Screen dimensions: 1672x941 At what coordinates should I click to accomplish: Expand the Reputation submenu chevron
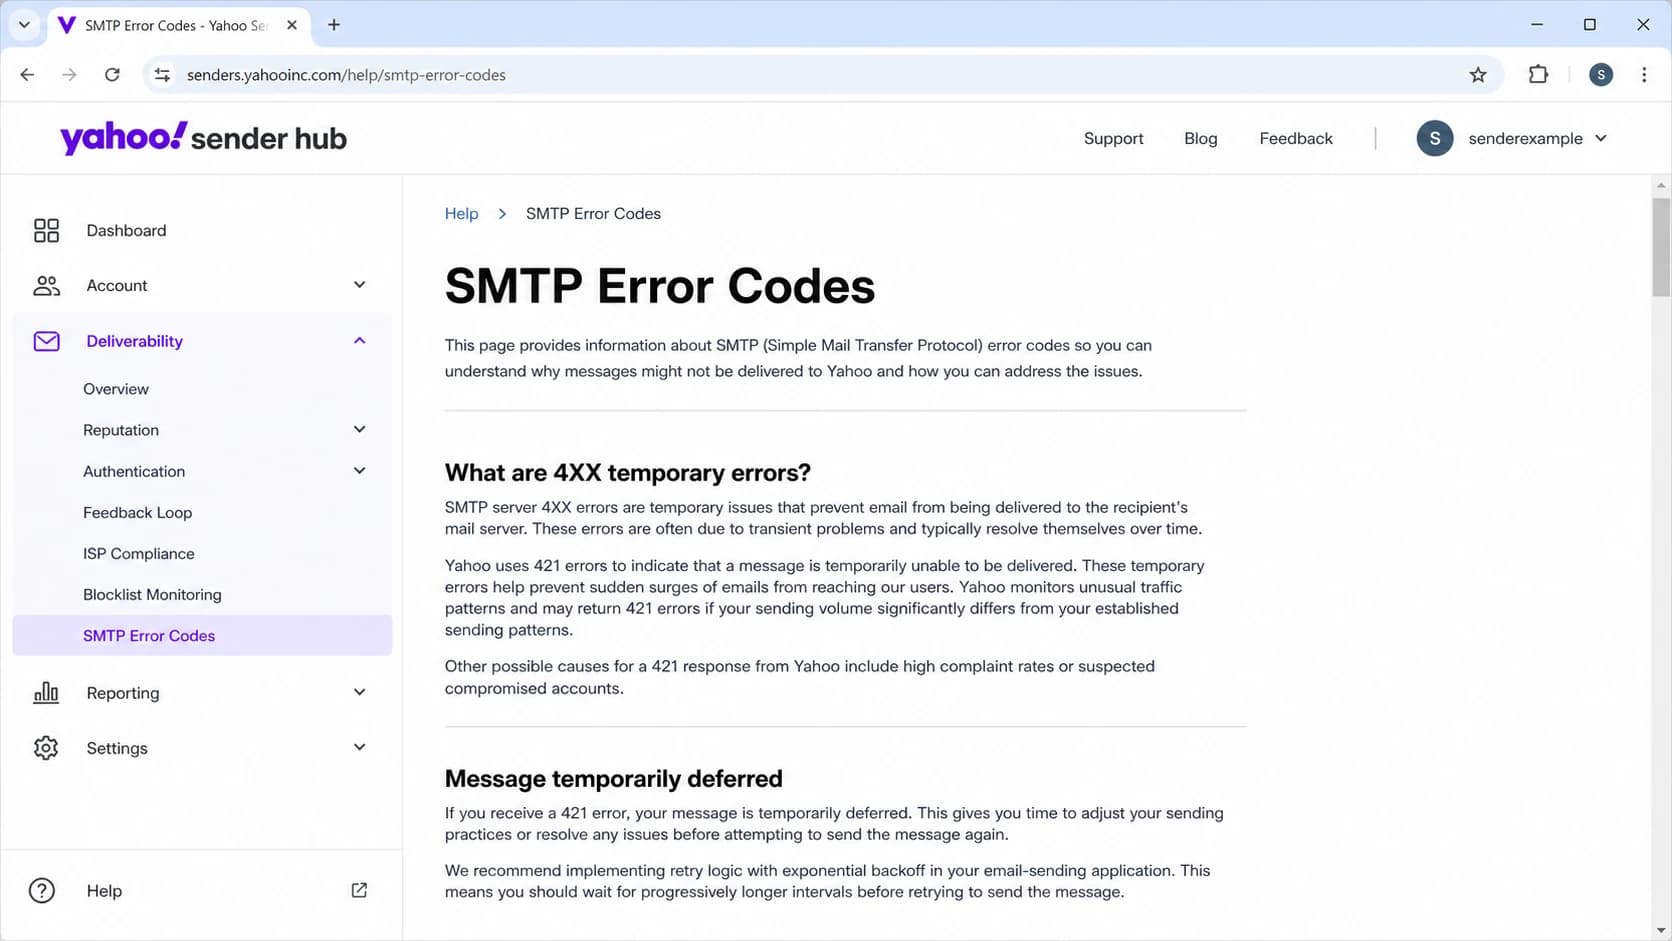click(360, 430)
